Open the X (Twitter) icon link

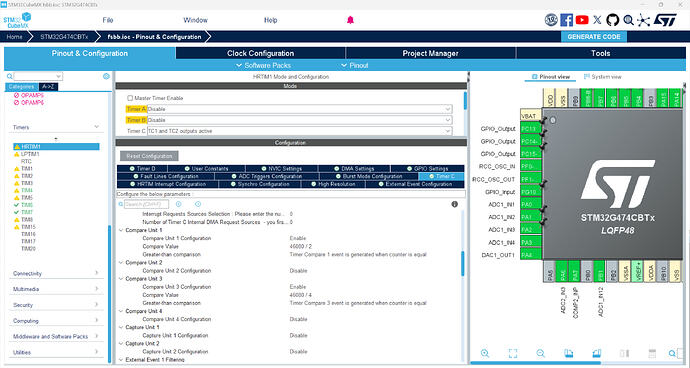pyautogui.click(x=597, y=20)
